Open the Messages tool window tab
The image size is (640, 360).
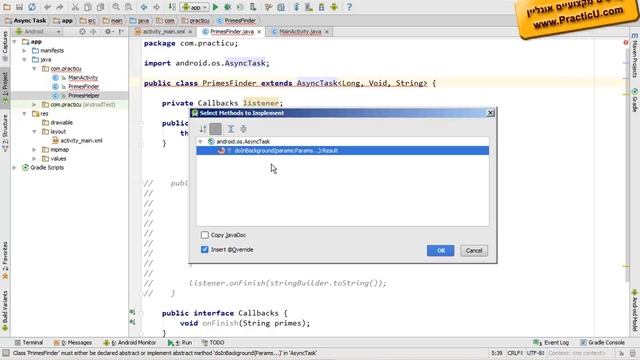pyautogui.click(x=73, y=342)
